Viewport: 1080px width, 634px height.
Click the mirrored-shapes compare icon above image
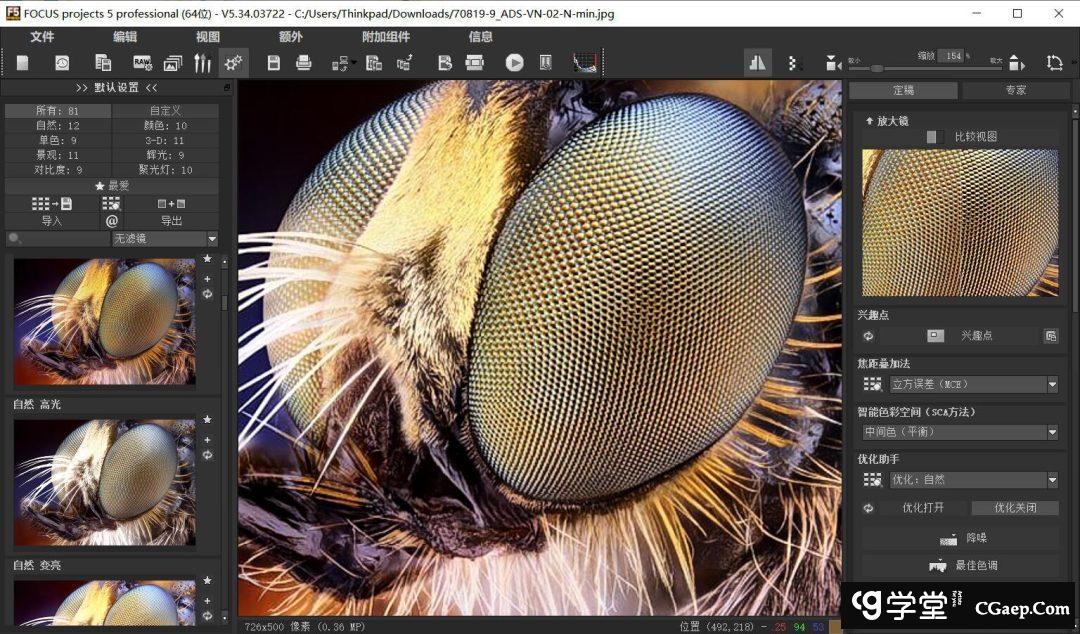pos(757,63)
